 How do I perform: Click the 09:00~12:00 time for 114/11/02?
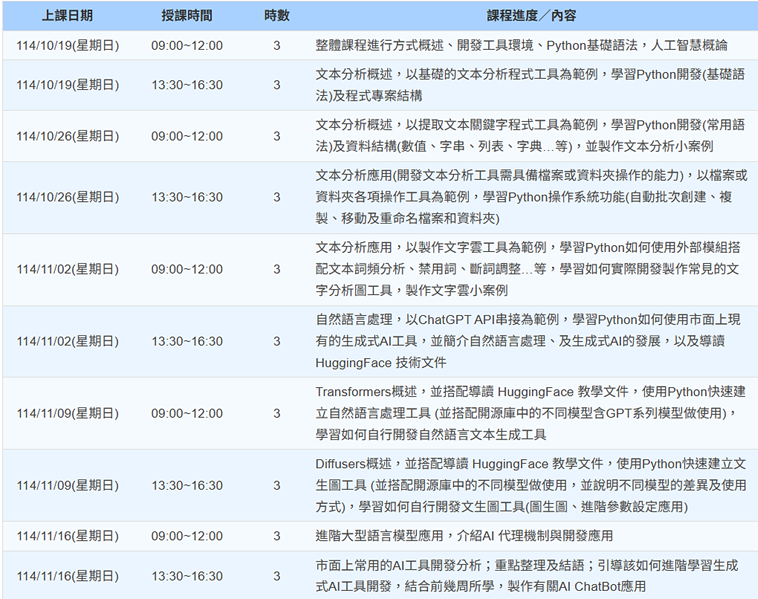click(187, 269)
